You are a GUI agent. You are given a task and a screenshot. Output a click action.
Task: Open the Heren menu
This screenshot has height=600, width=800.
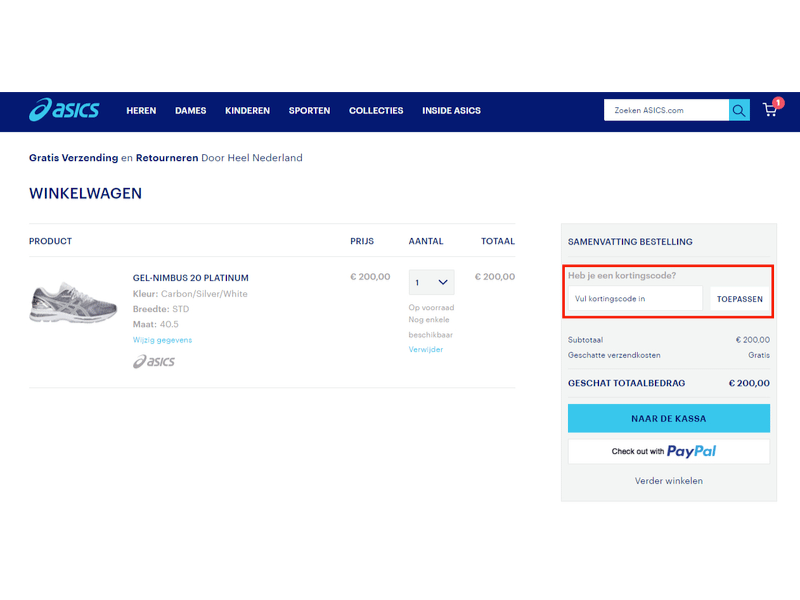click(141, 111)
